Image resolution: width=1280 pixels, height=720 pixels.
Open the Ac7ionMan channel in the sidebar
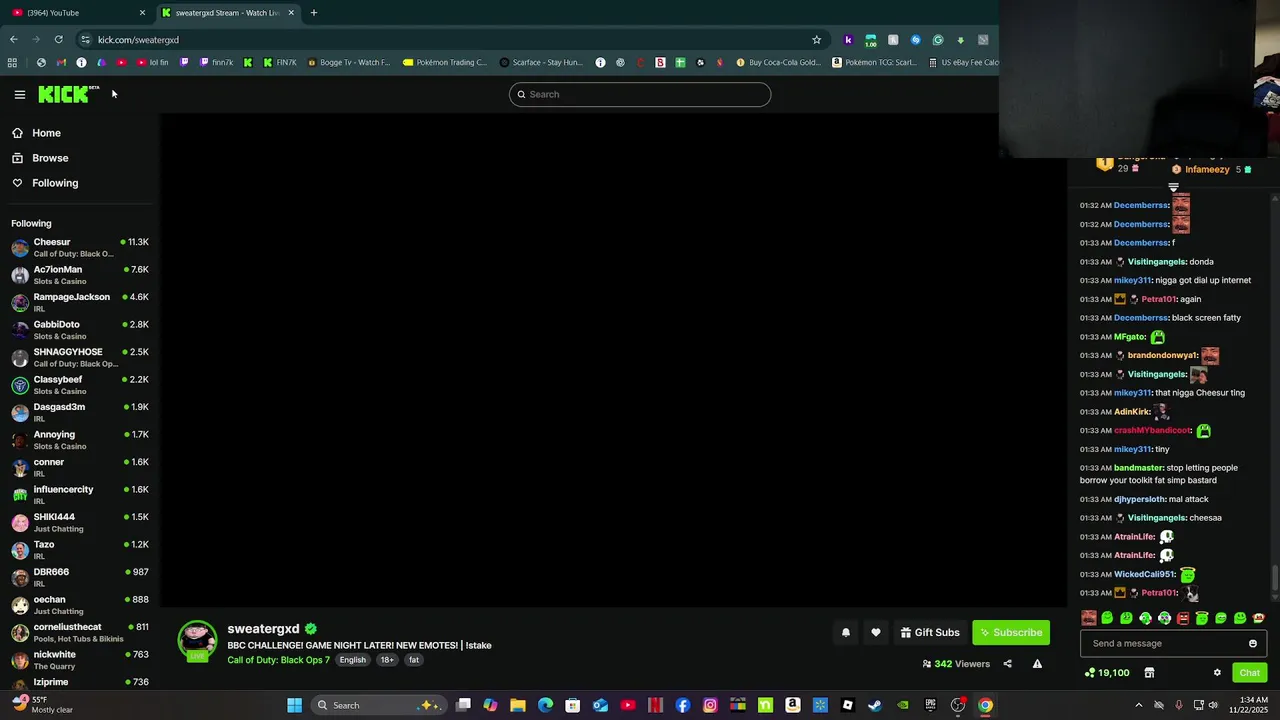pos(80,275)
